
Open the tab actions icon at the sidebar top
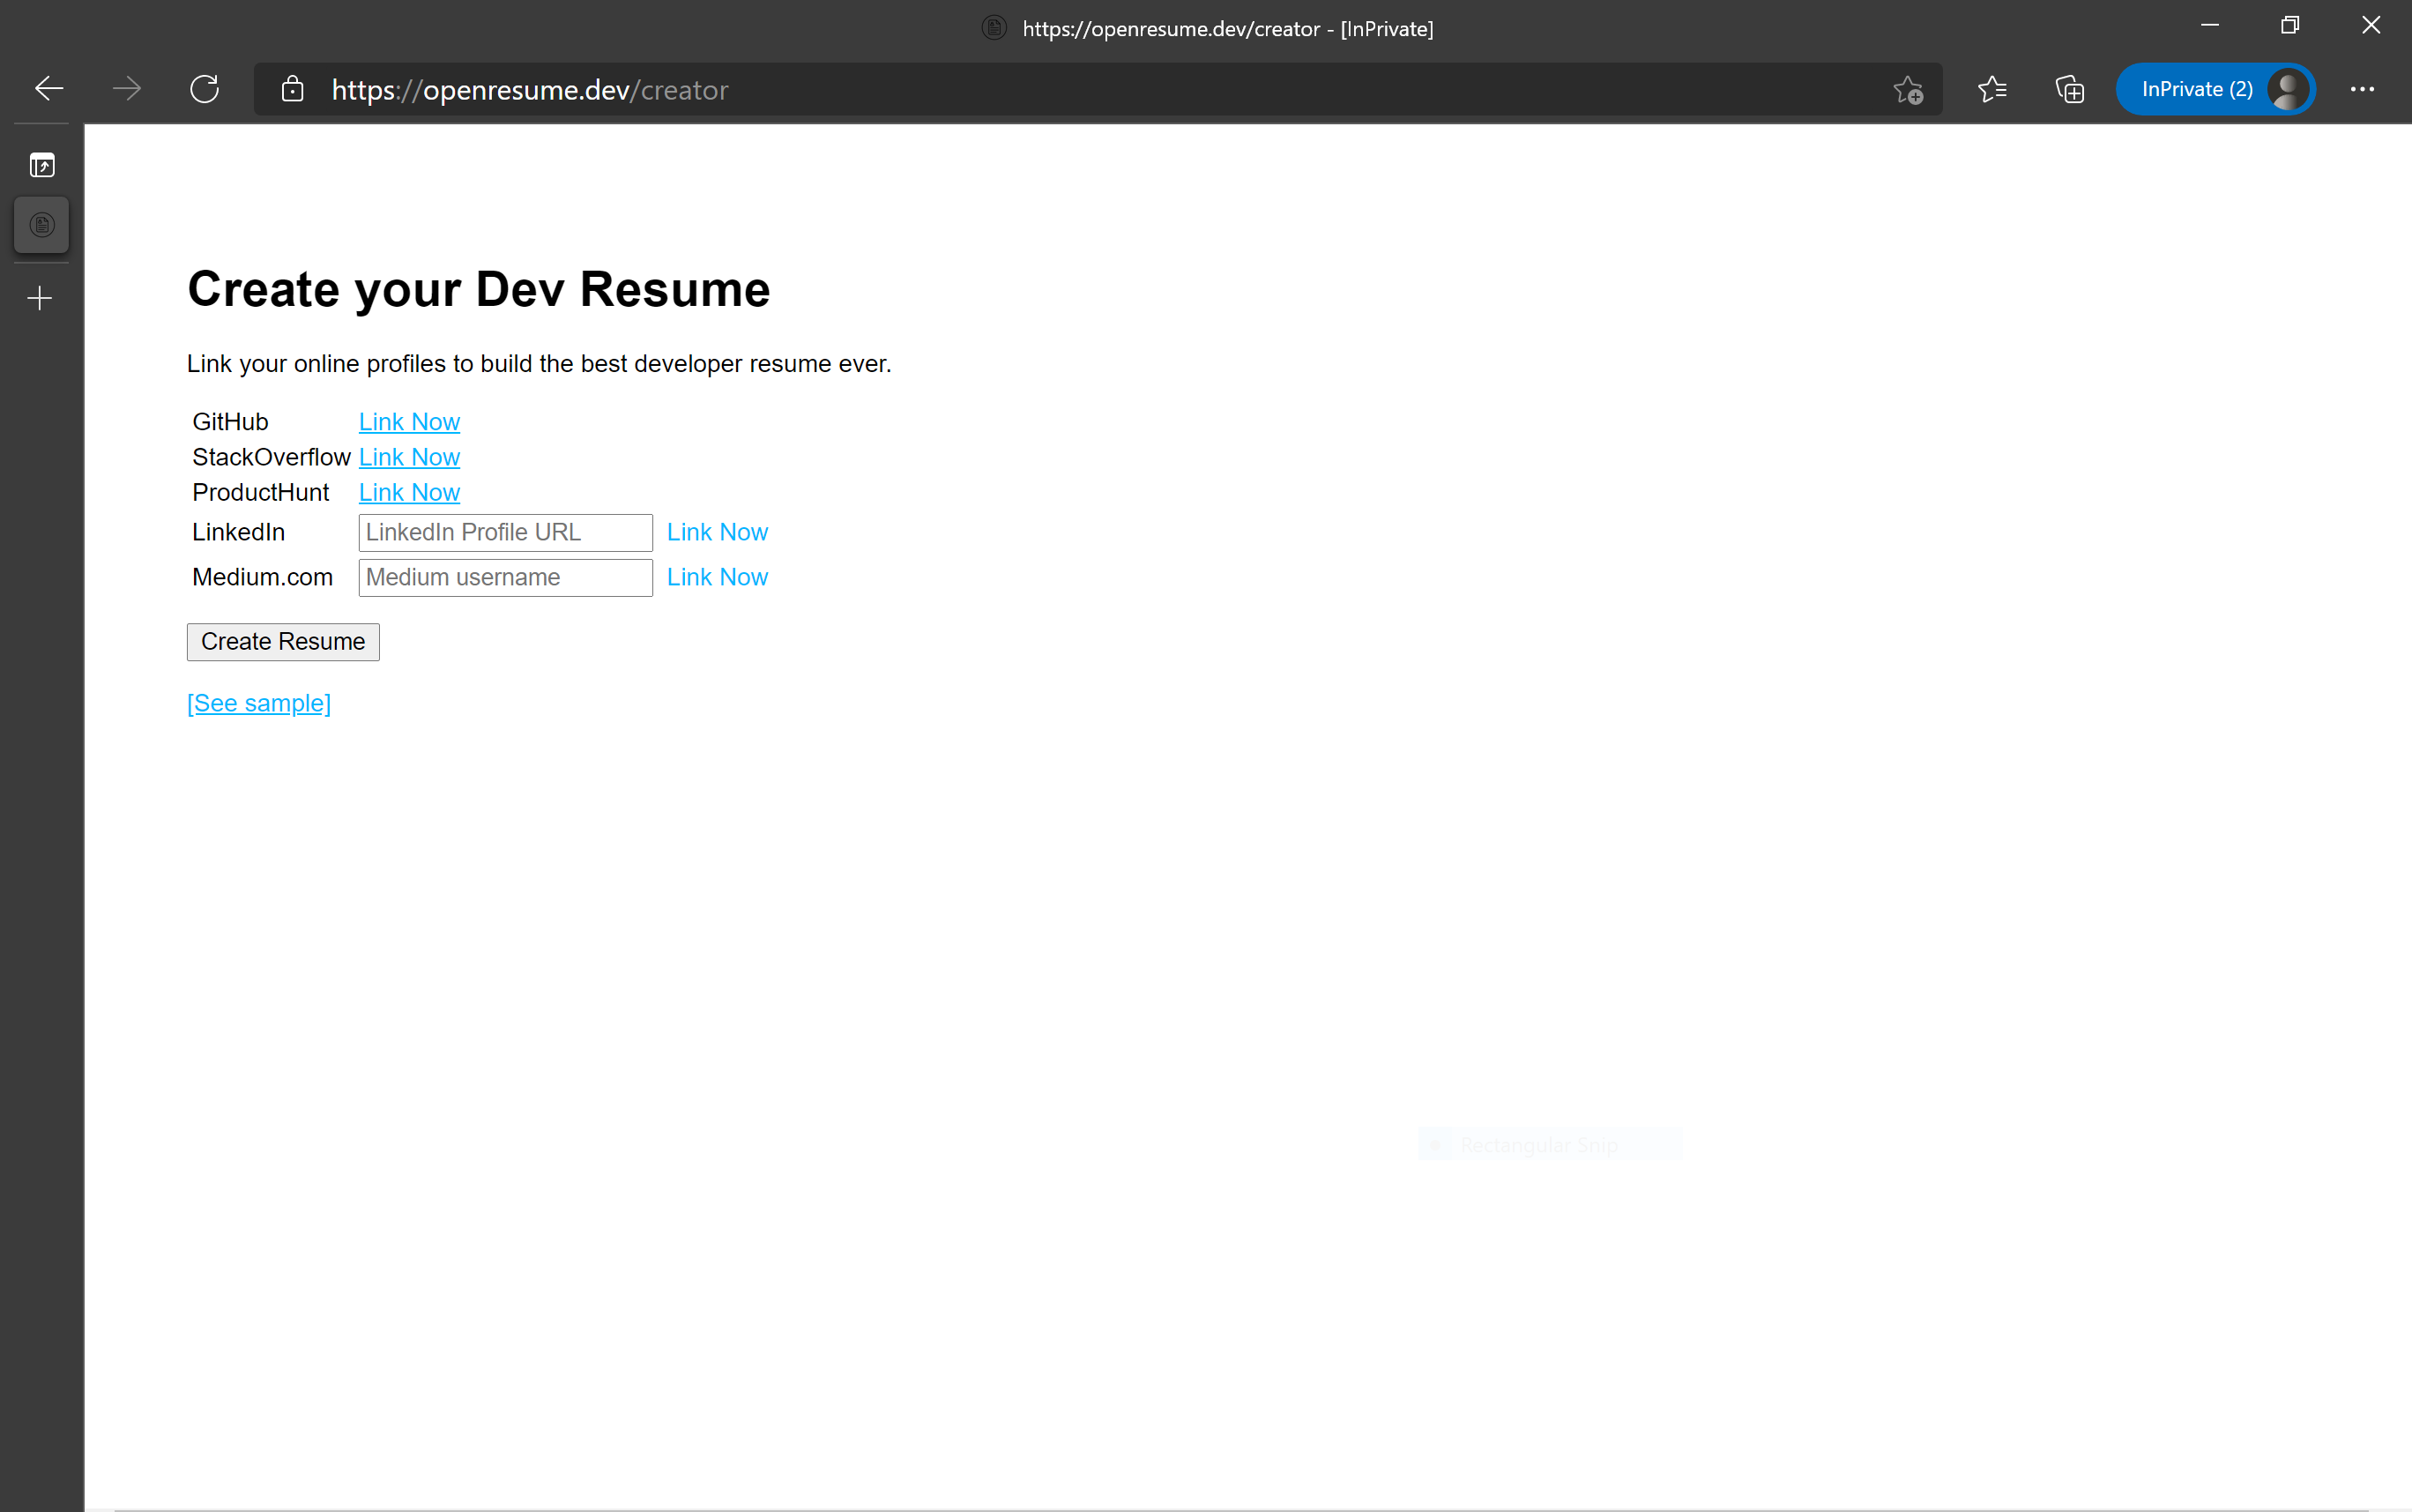coord(42,165)
